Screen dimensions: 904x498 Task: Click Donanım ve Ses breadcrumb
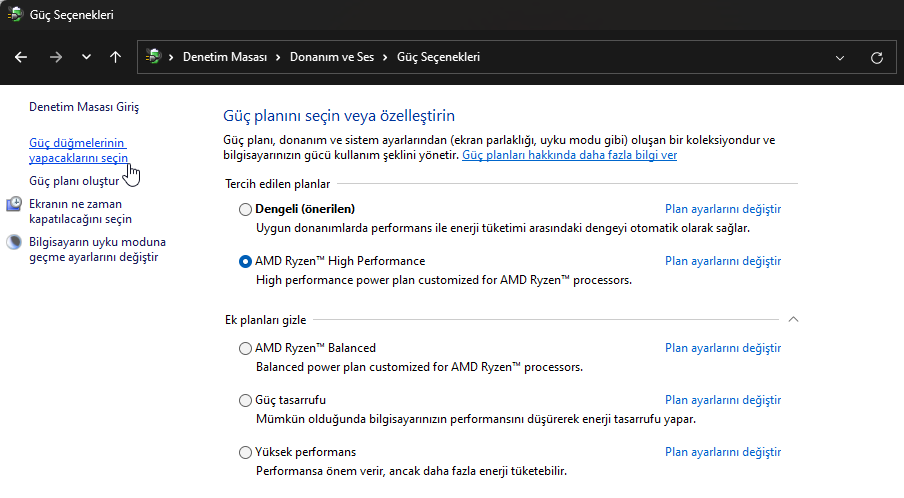(332, 57)
